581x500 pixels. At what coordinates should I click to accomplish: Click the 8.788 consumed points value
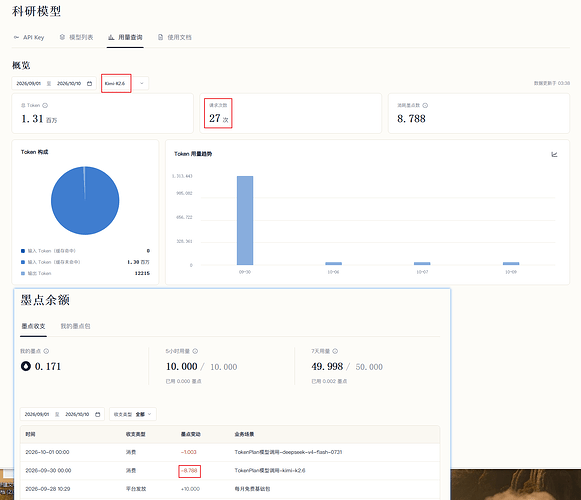tap(411, 119)
